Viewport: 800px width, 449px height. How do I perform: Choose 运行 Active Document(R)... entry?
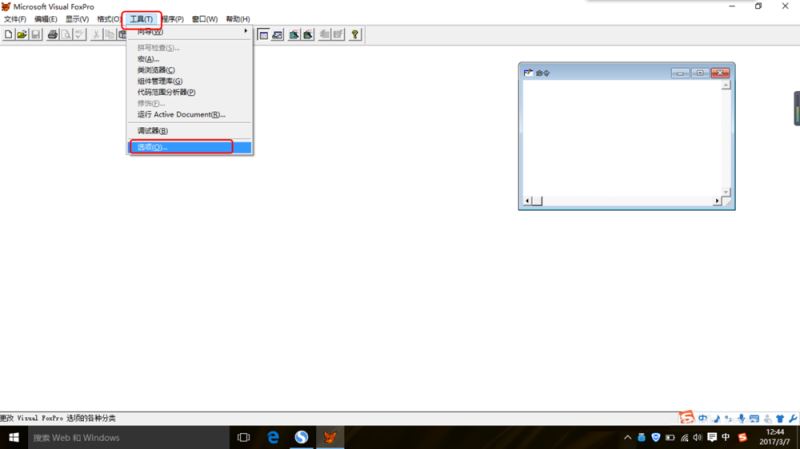pos(190,114)
